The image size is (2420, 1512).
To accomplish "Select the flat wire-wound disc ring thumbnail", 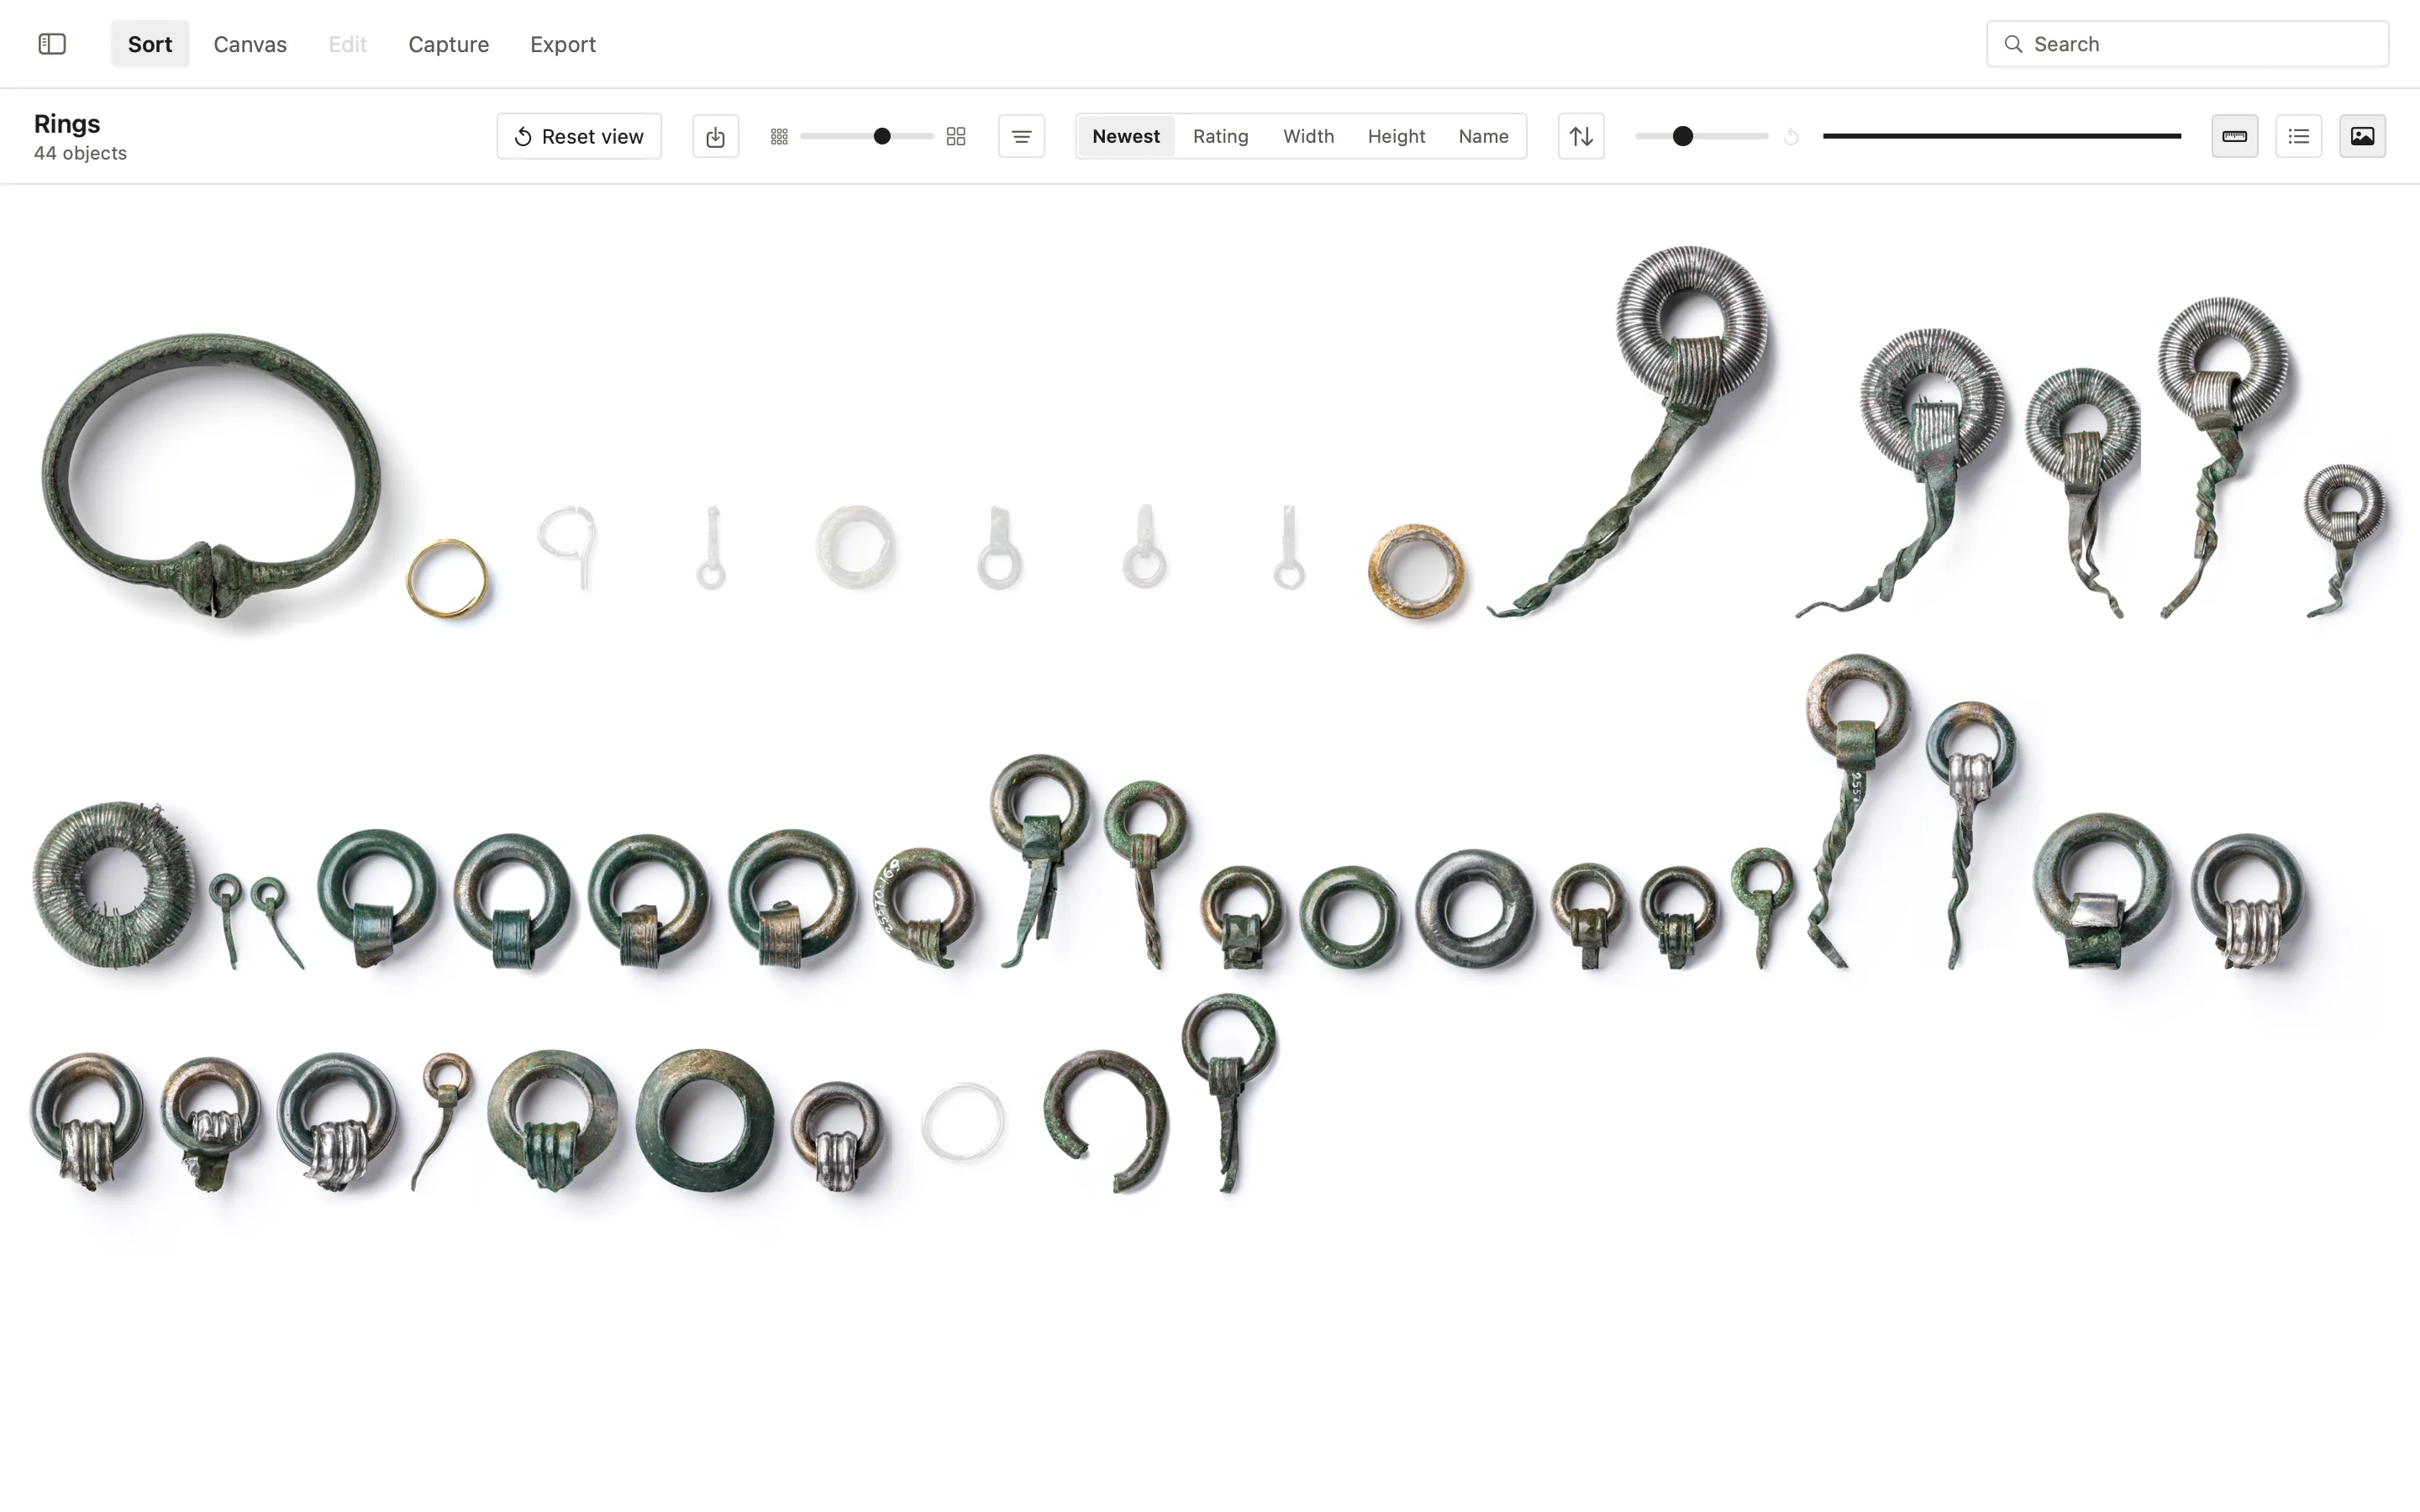I will click(x=114, y=884).
